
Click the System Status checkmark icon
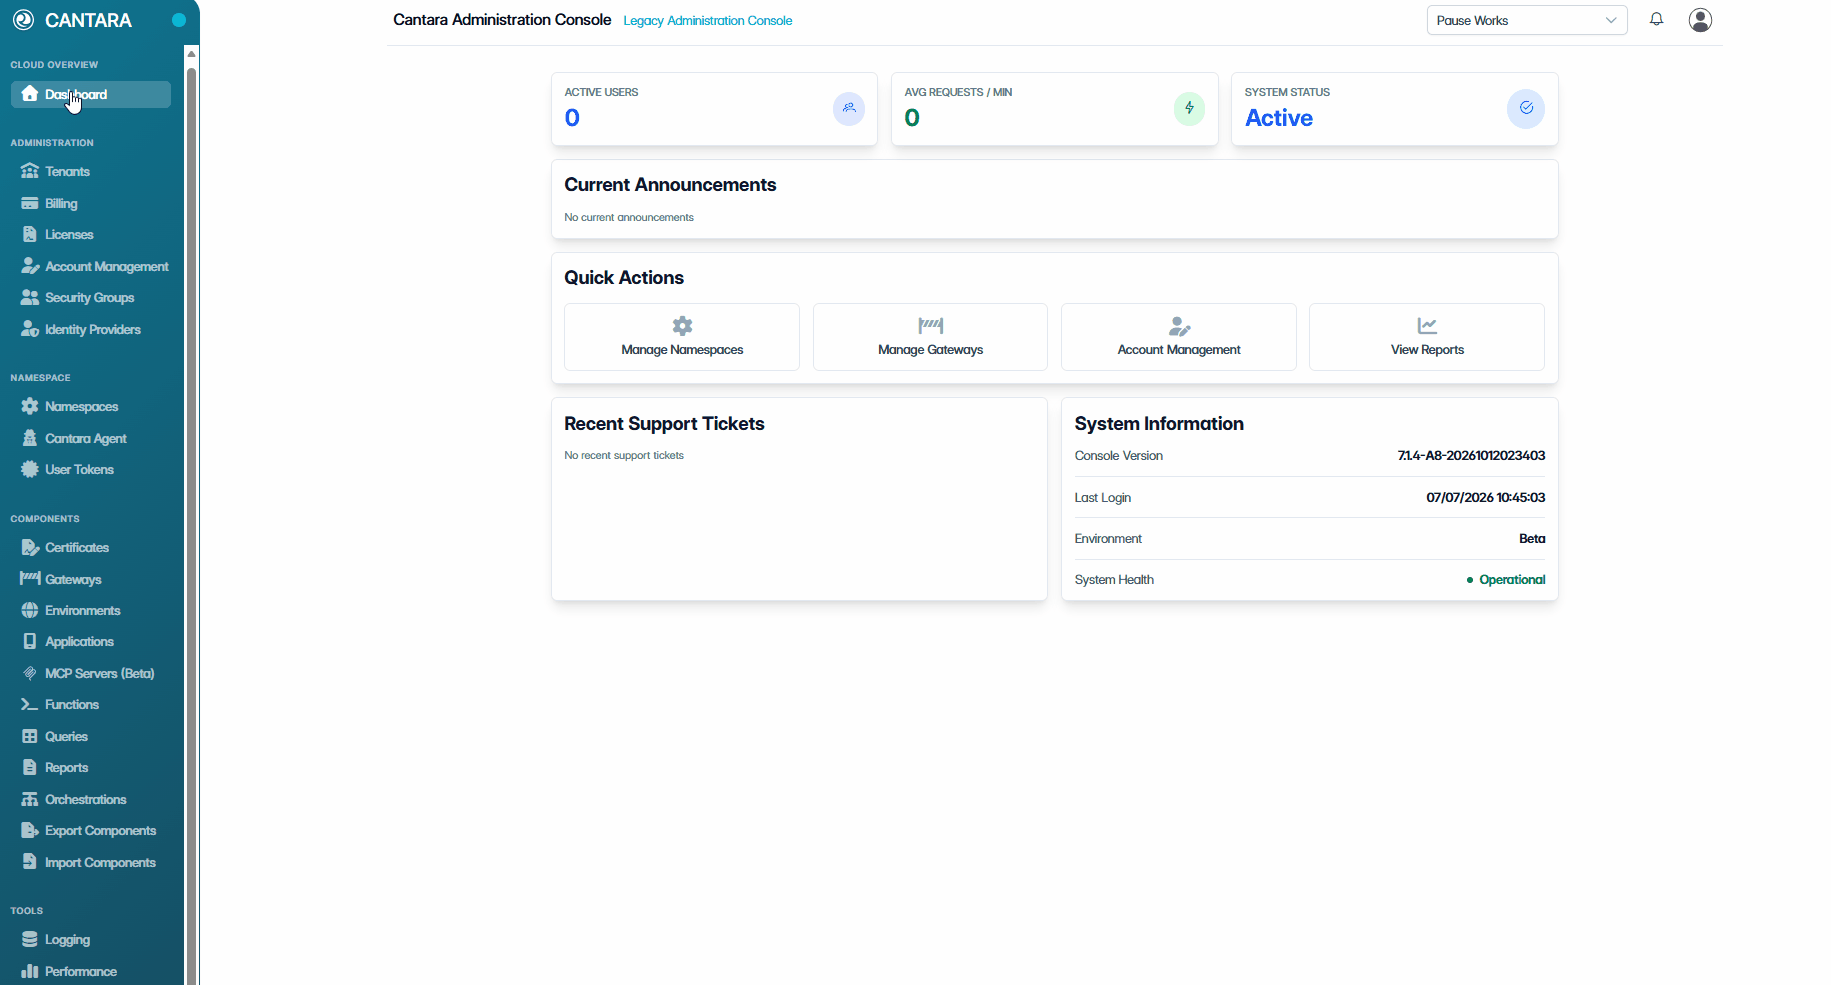(1526, 108)
